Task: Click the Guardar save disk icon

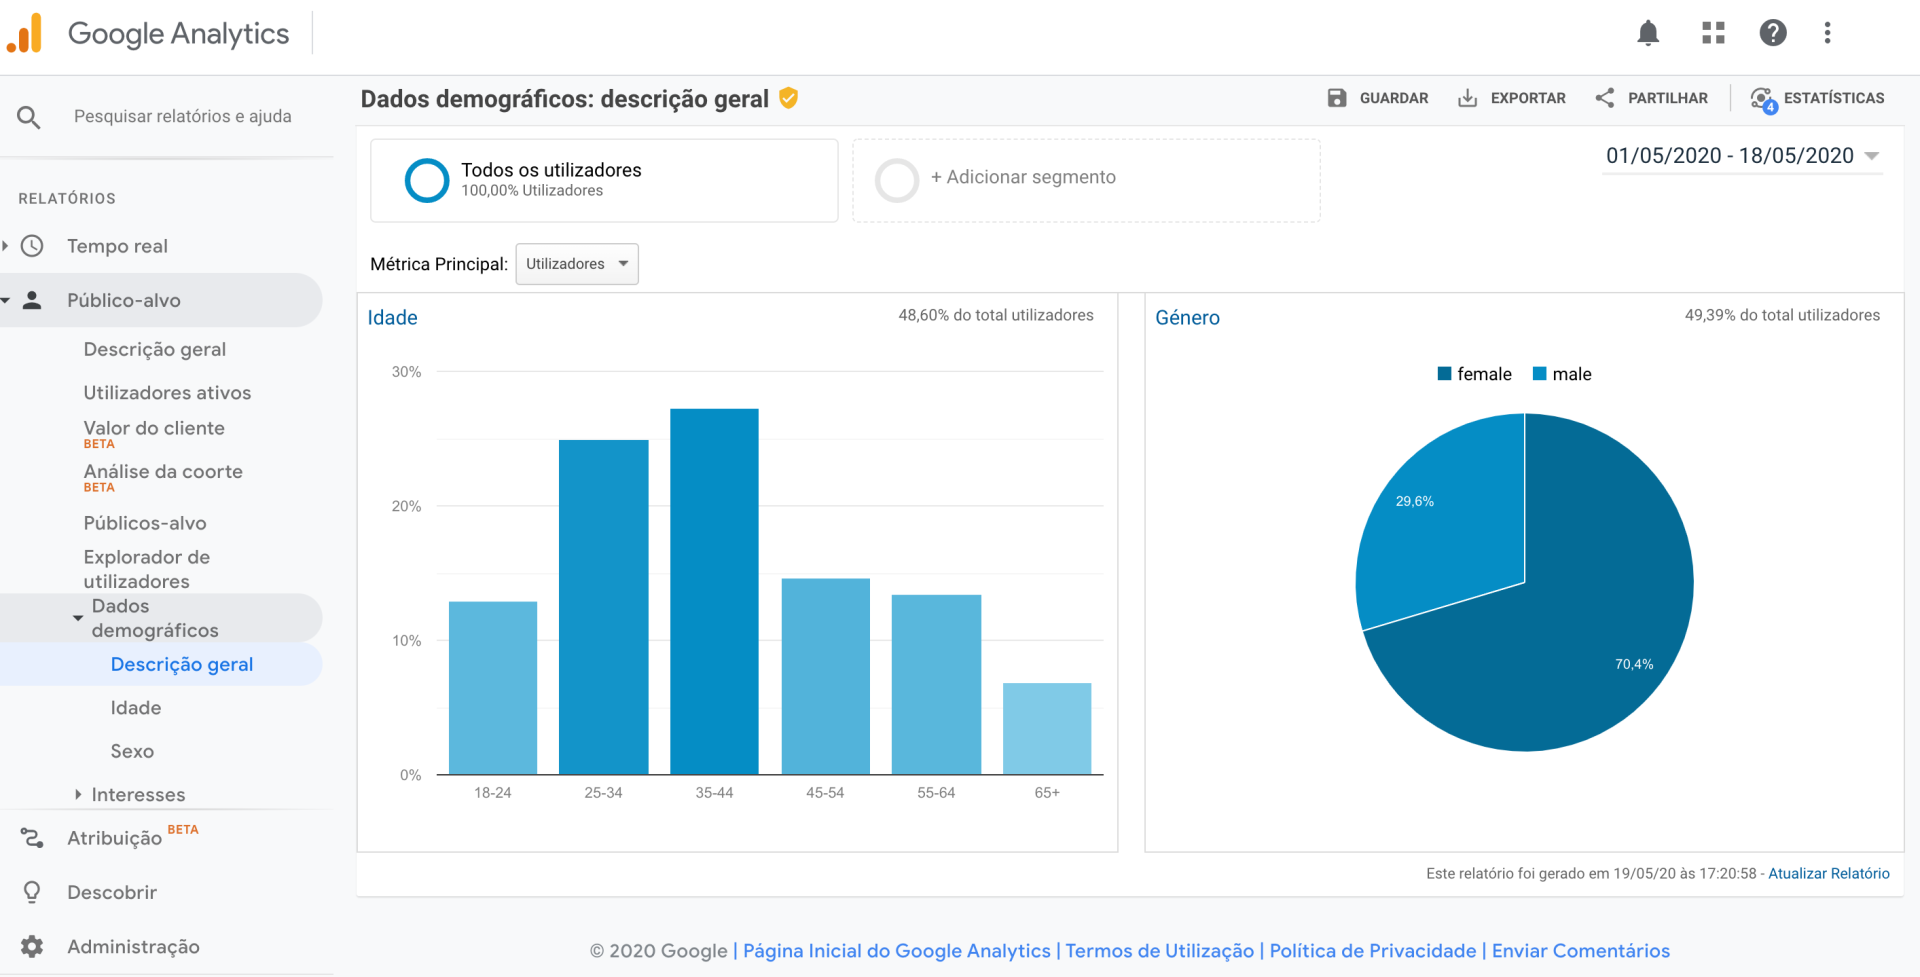Action: (x=1337, y=98)
